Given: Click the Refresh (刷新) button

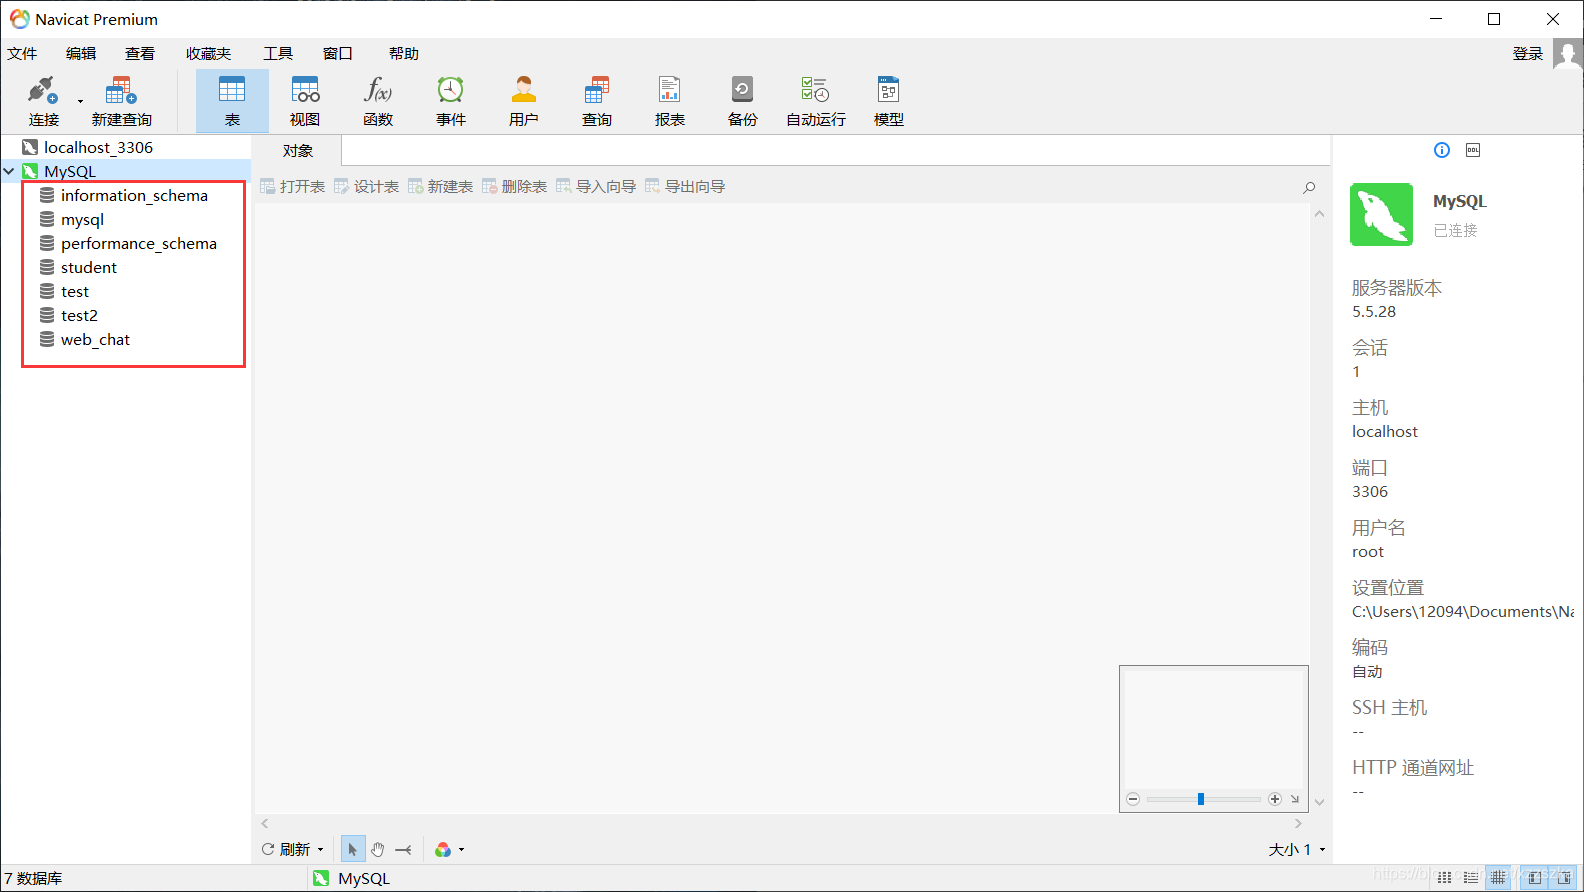Looking at the screenshot, I should pyautogui.click(x=287, y=849).
